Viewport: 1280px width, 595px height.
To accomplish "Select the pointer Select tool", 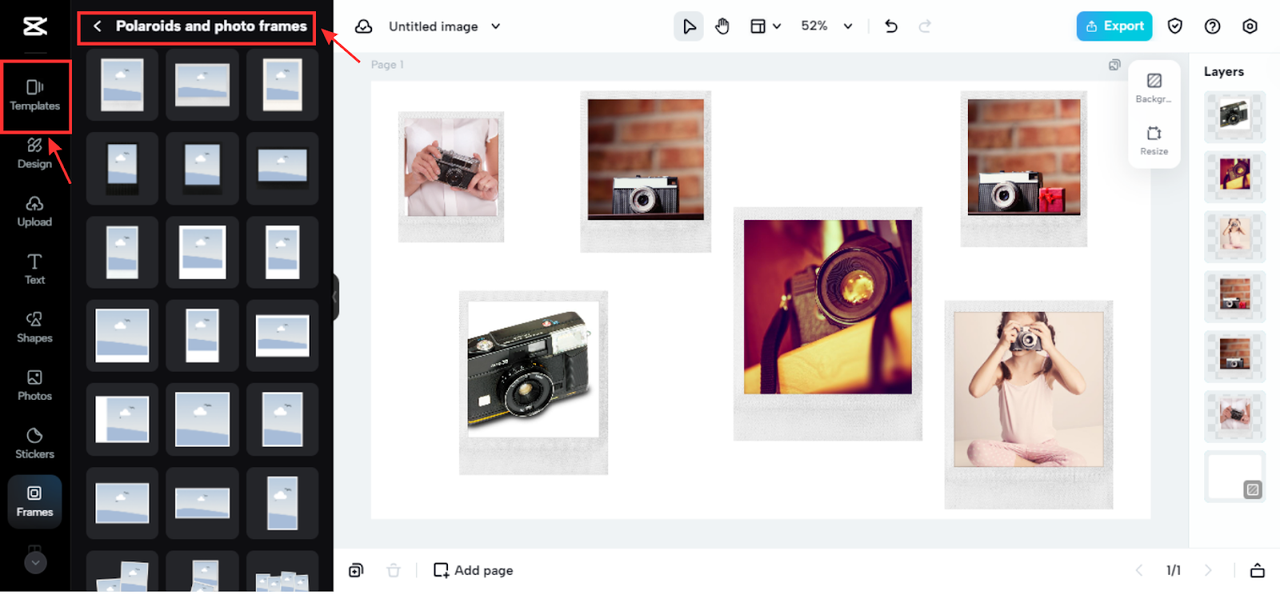I will 689,27.
